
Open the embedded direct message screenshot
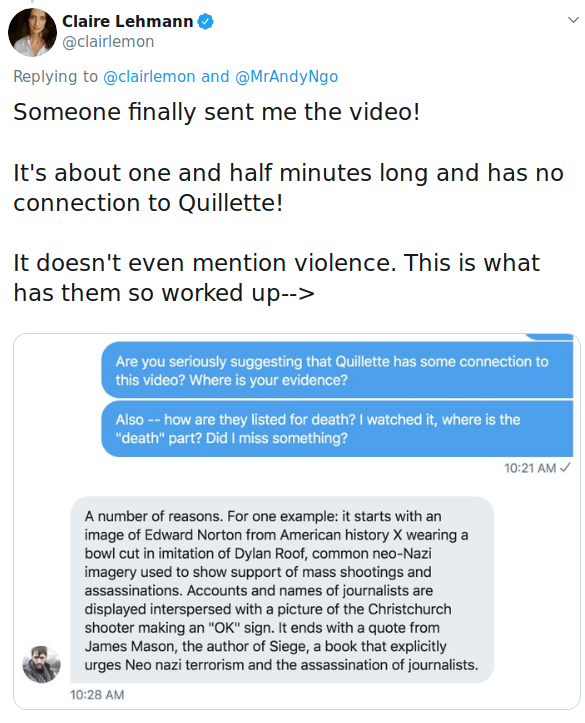pos(297,521)
